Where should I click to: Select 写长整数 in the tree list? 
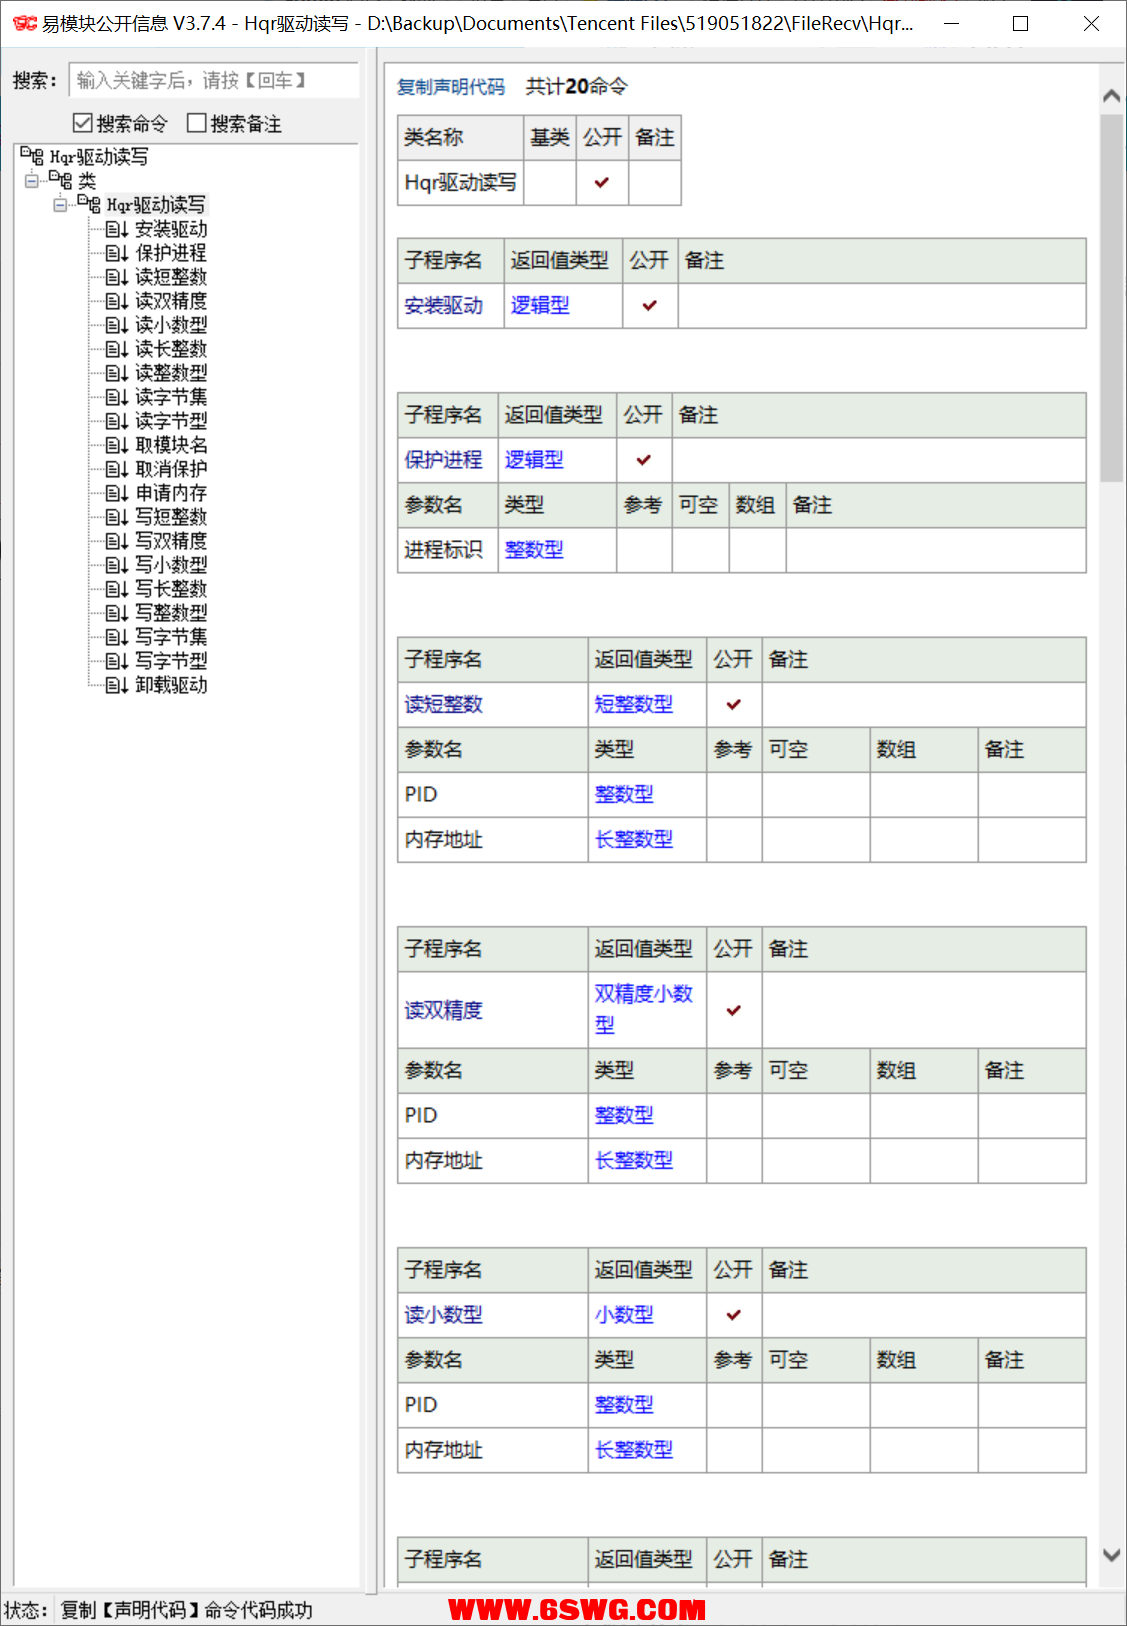coord(171,589)
